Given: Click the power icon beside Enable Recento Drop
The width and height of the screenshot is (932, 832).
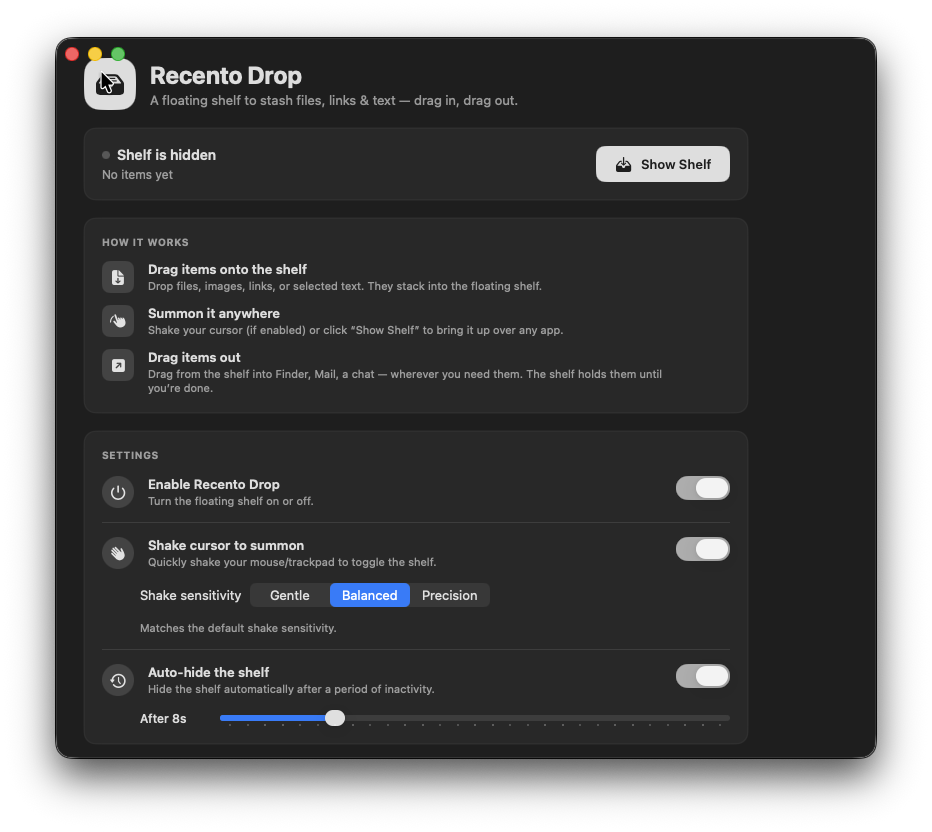Looking at the screenshot, I should point(118,492).
